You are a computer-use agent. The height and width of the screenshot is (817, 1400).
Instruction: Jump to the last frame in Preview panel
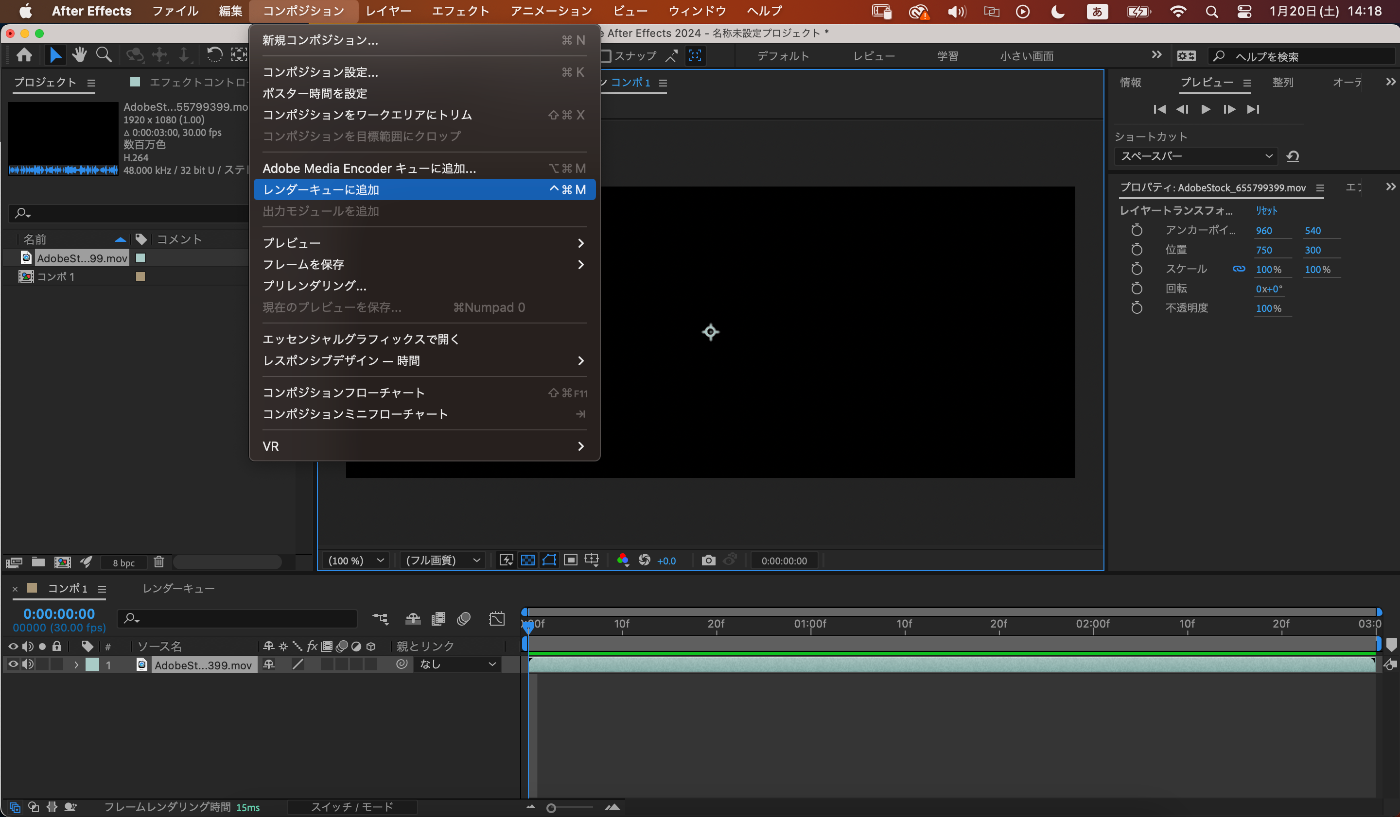pos(1253,109)
